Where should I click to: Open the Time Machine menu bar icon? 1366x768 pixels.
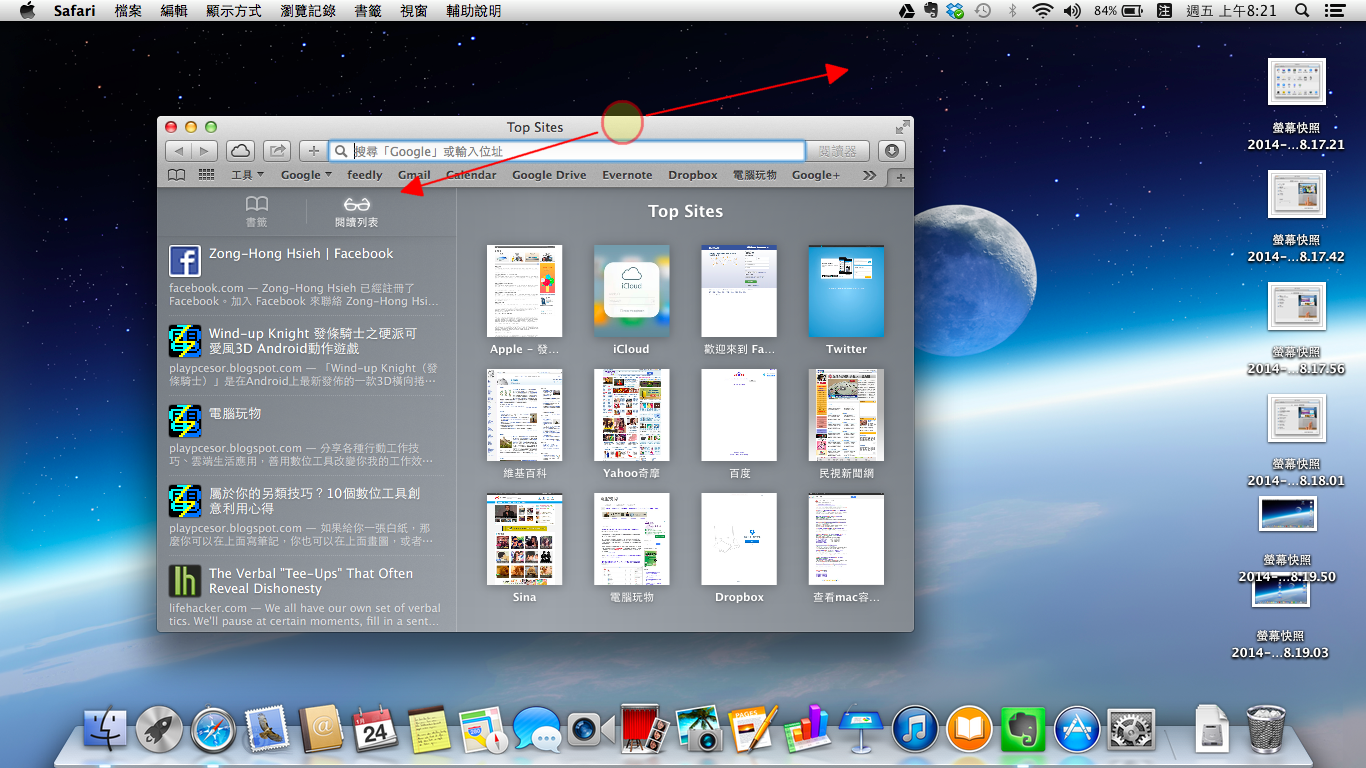pyautogui.click(x=984, y=11)
